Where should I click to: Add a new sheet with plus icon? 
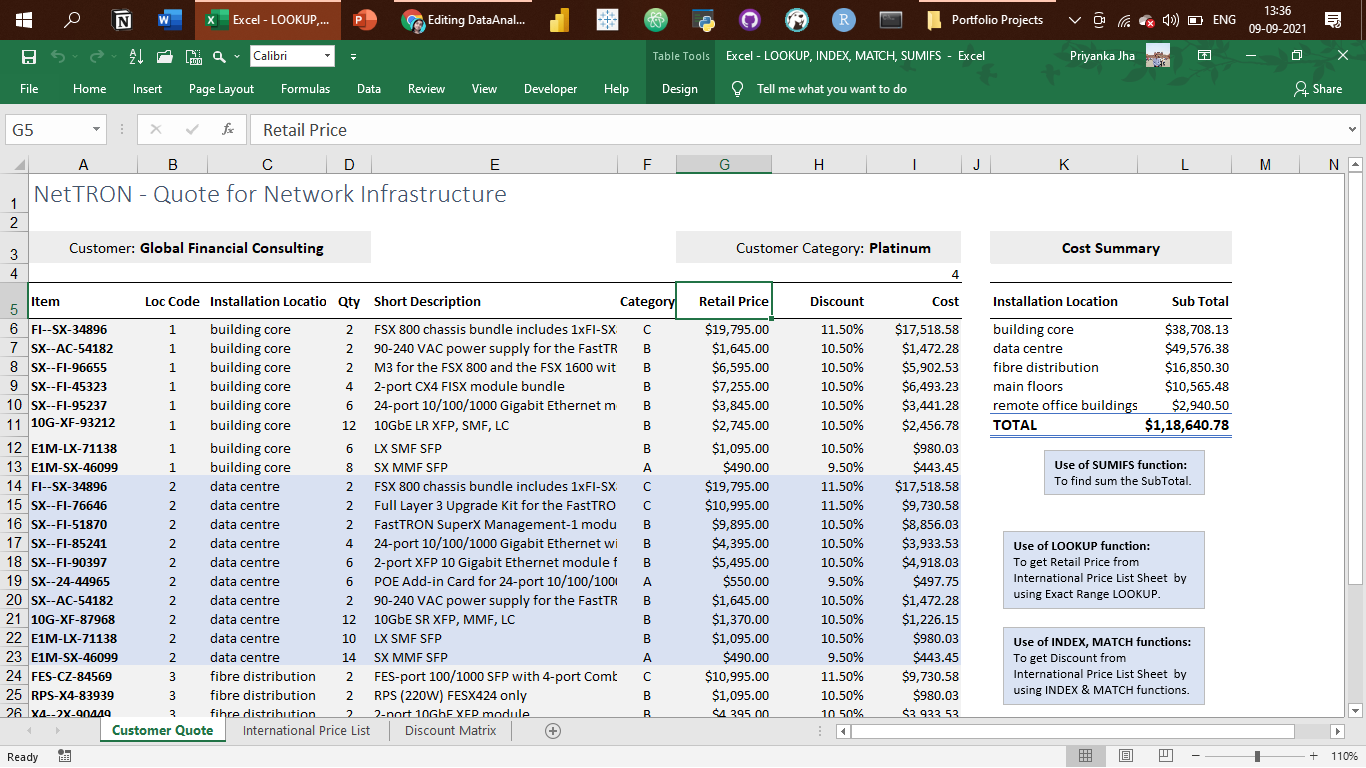point(552,731)
